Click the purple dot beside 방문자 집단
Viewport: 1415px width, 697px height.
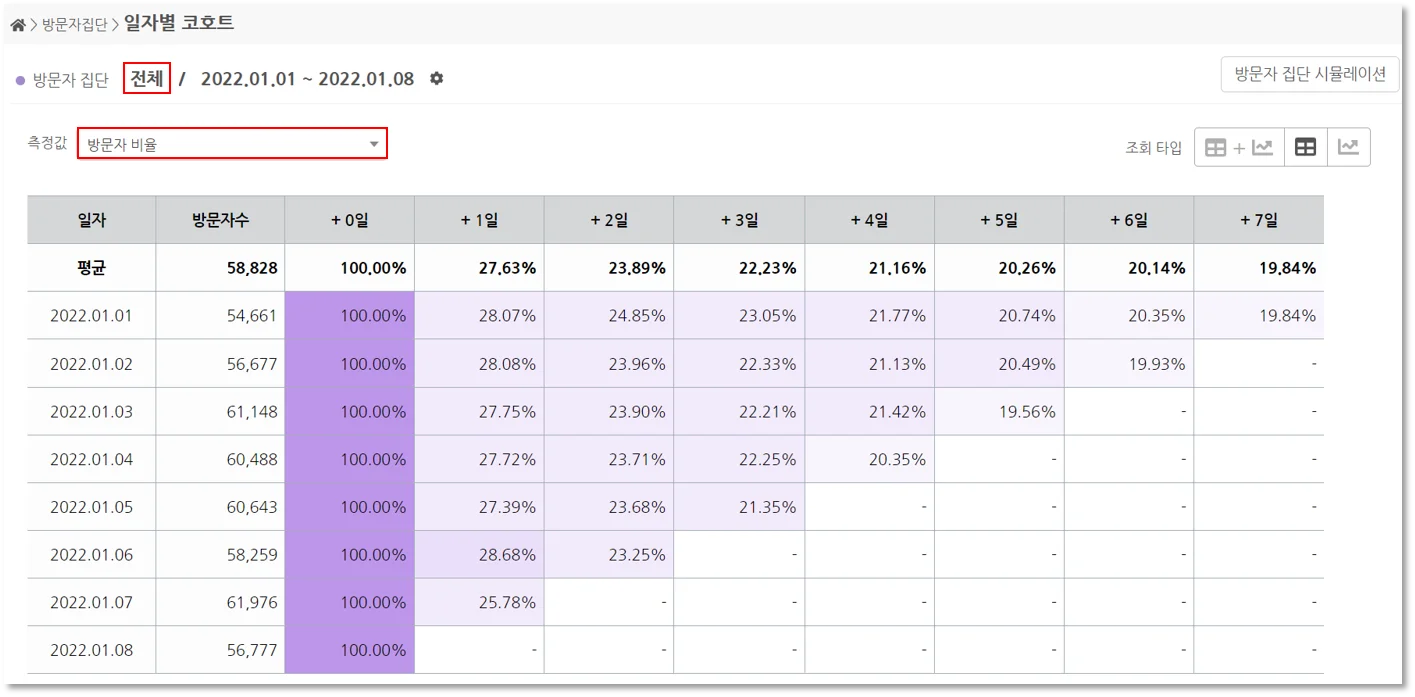tap(18, 79)
